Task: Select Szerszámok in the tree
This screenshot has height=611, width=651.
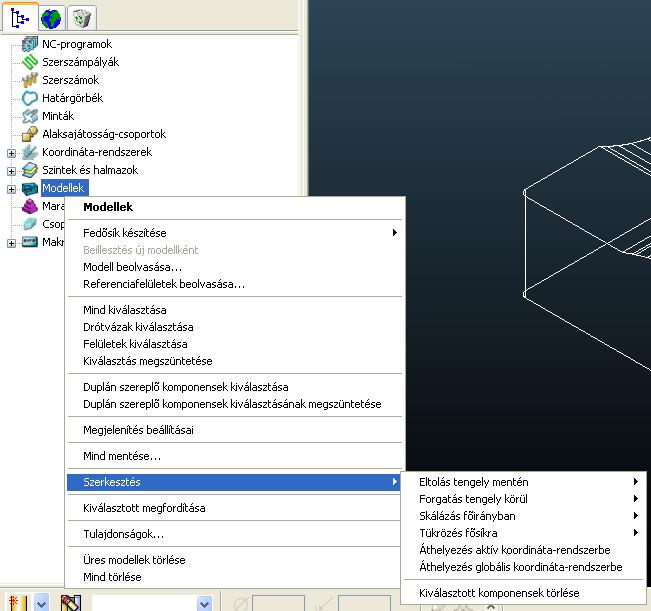Action: (x=71, y=80)
